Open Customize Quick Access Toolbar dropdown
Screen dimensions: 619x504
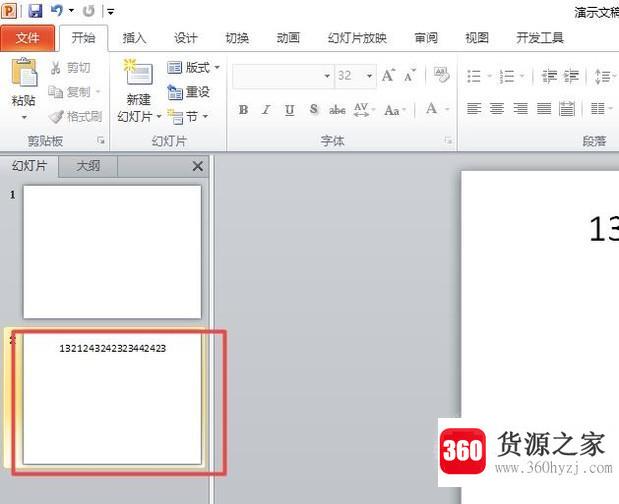point(111,12)
